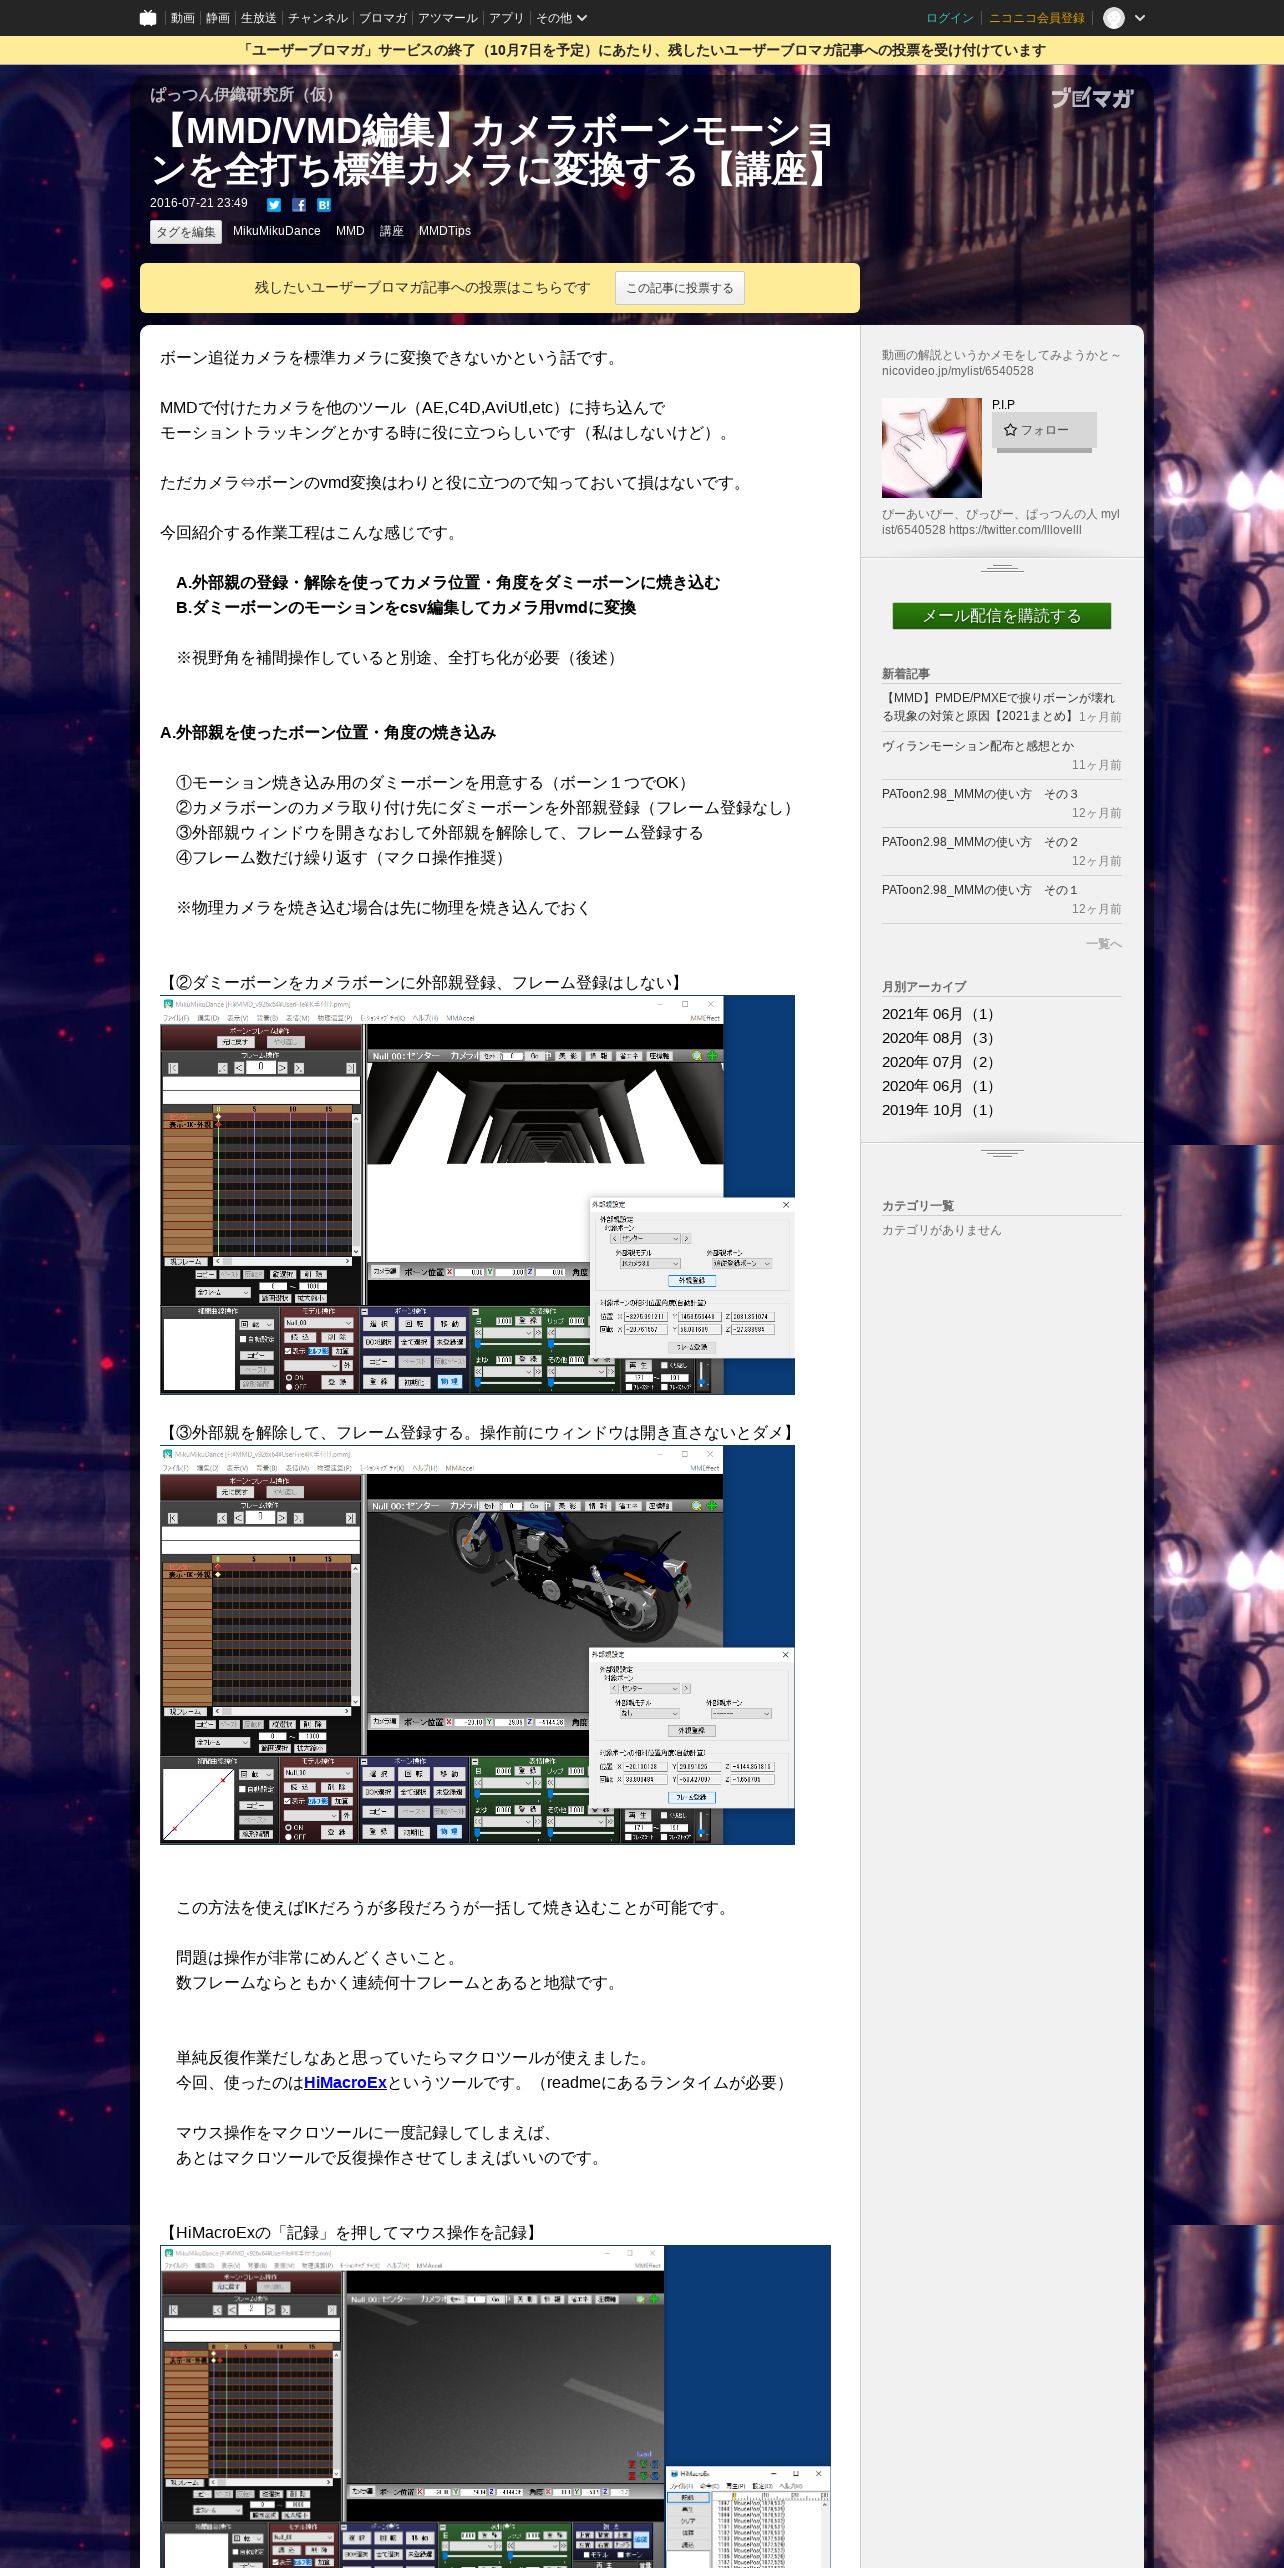Click the HiMacroEx hyperlink in article
This screenshot has height=2568, width=1284.
(345, 2082)
